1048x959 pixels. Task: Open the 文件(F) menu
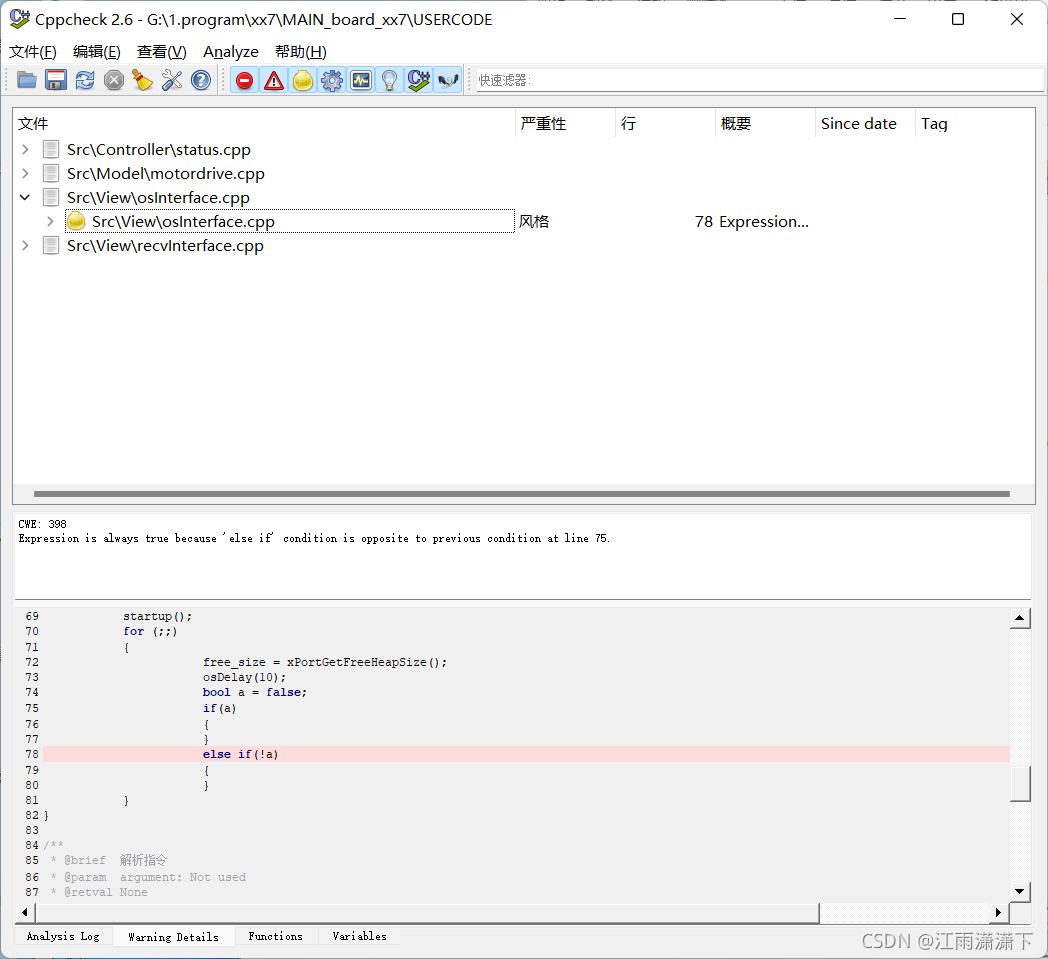33,51
